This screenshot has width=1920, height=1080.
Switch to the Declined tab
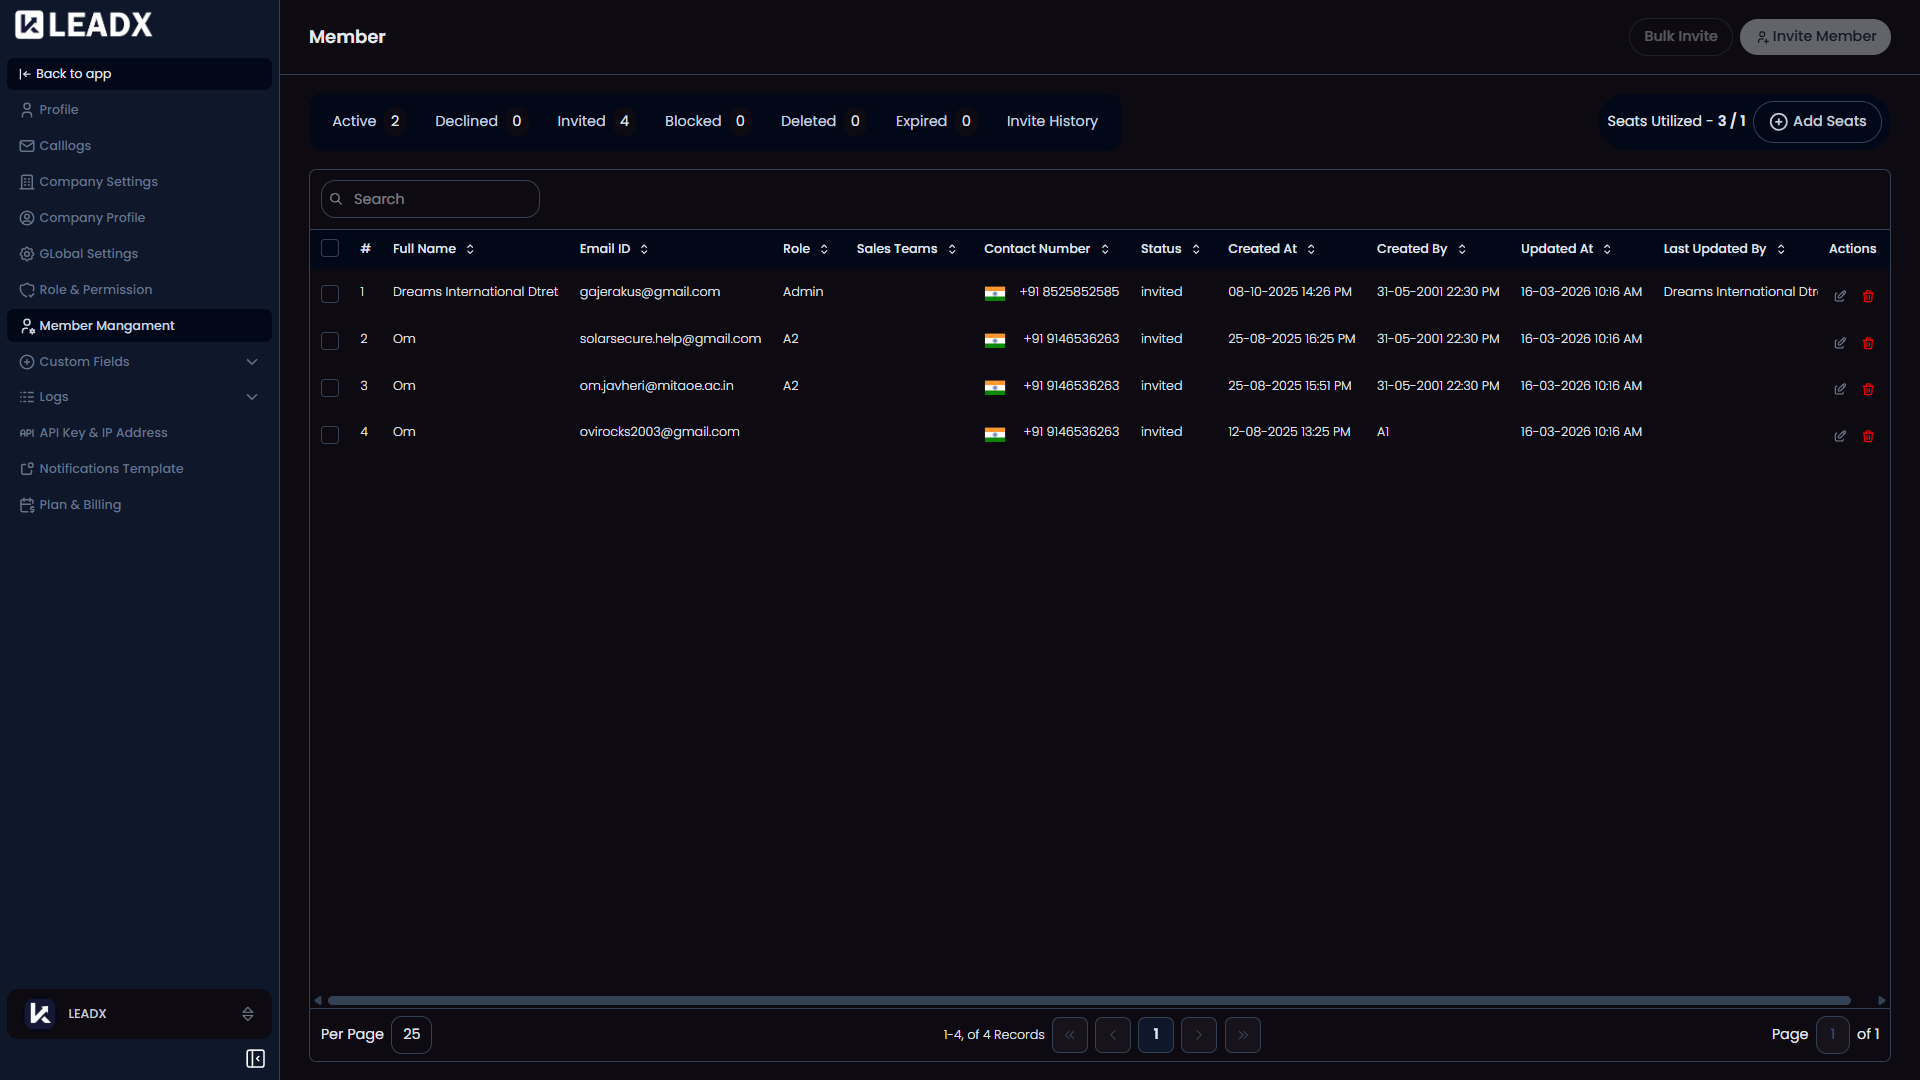(x=466, y=121)
